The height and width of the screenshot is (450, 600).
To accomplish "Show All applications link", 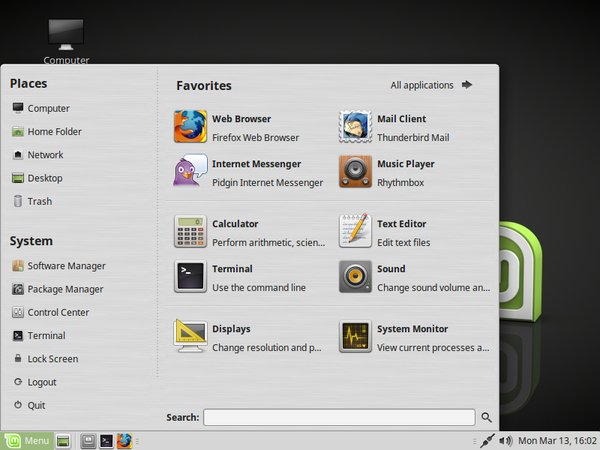I will pyautogui.click(x=422, y=85).
